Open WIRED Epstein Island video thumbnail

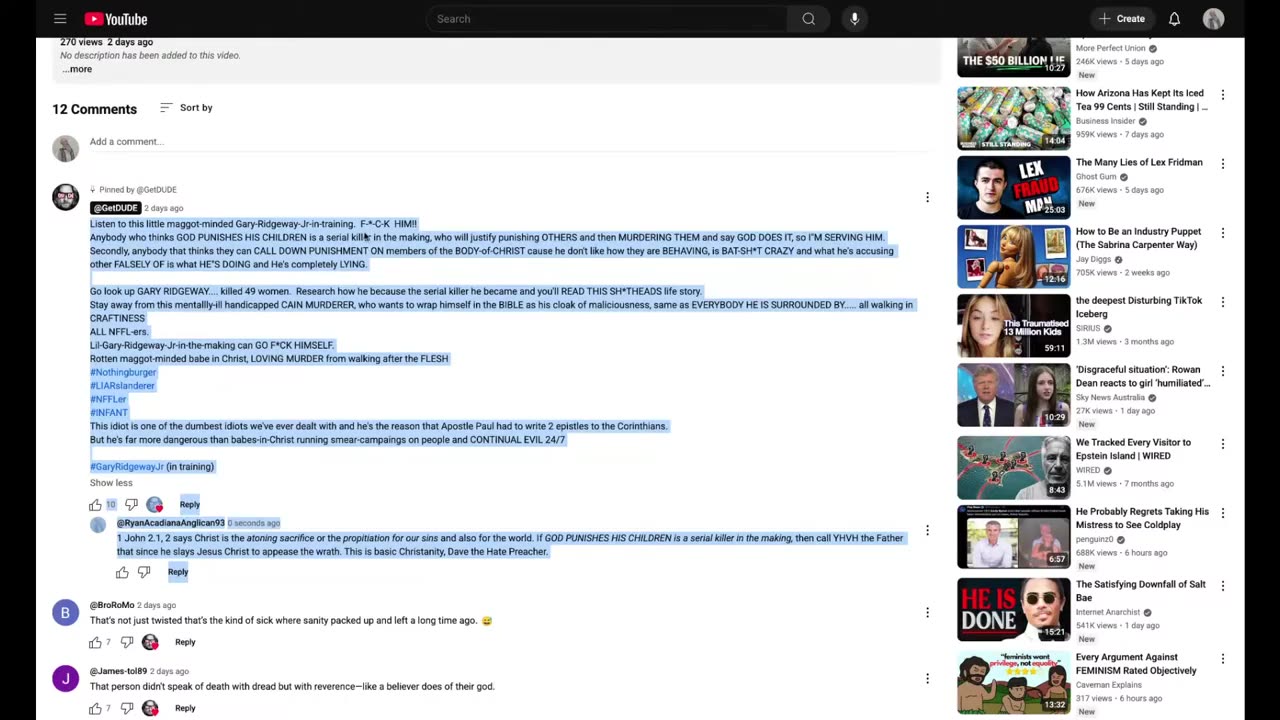click(x=1013, y=467)
